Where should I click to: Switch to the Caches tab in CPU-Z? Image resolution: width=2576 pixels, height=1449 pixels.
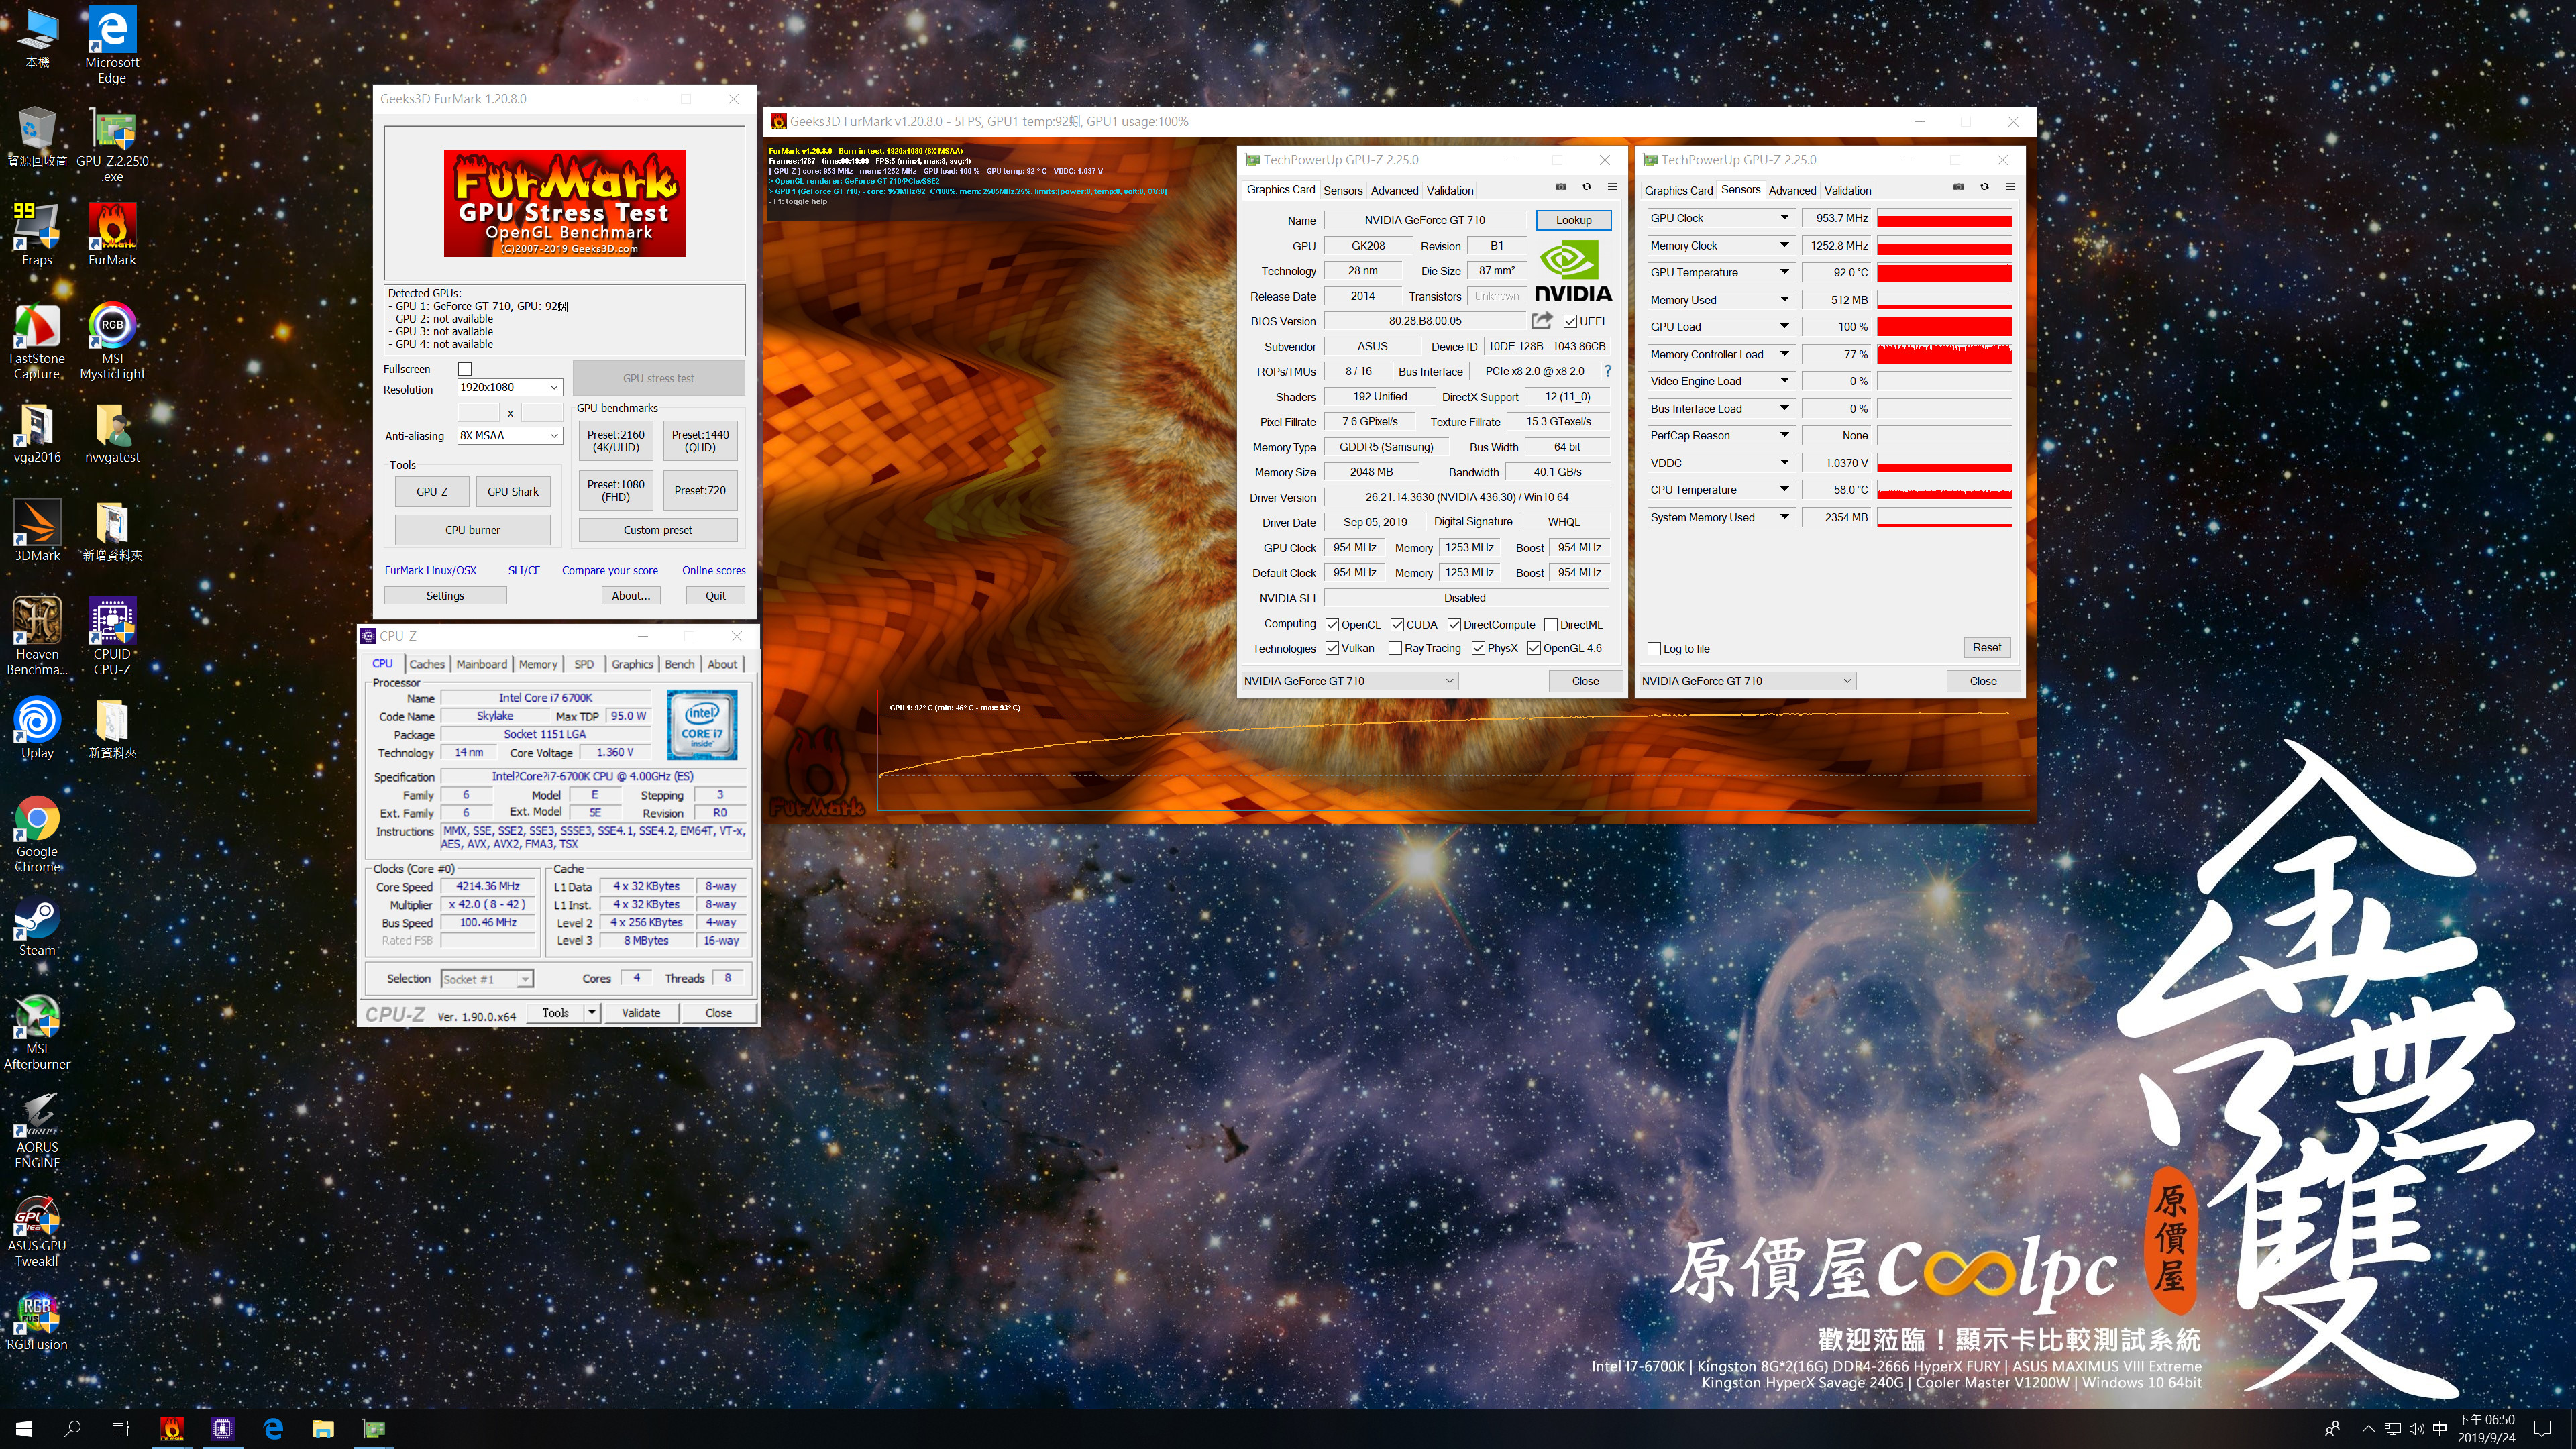click(x=427, y=664)
